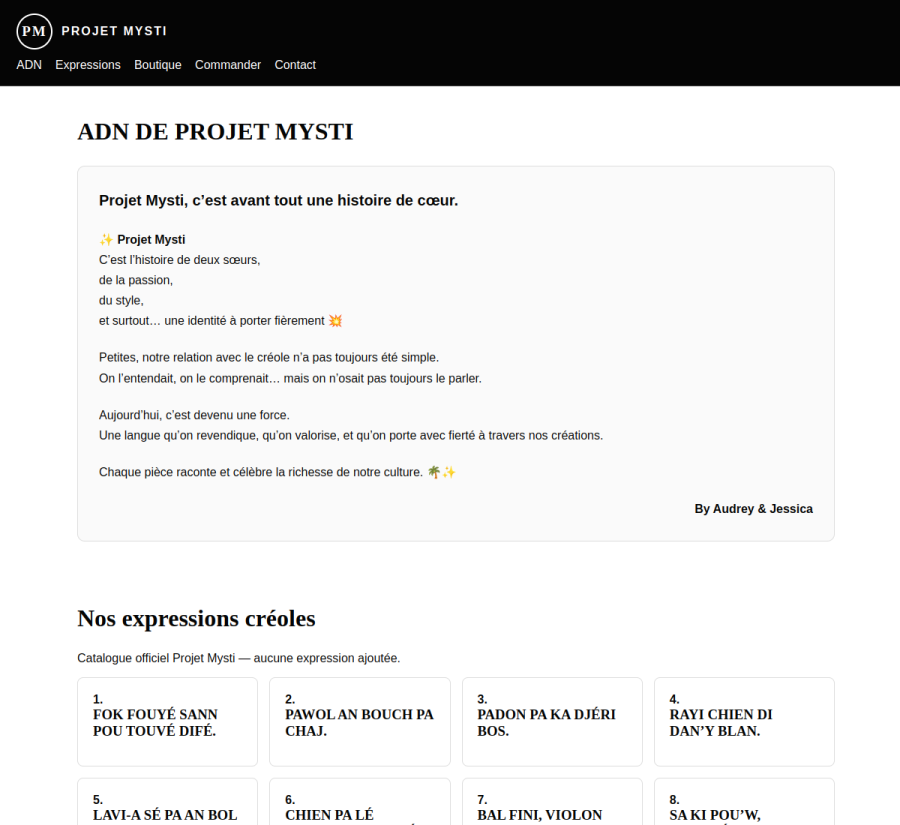
Task: Select card 2 'PAWOL AN BOUCH PA CHAJ'
Action: (x=360, y=722)
